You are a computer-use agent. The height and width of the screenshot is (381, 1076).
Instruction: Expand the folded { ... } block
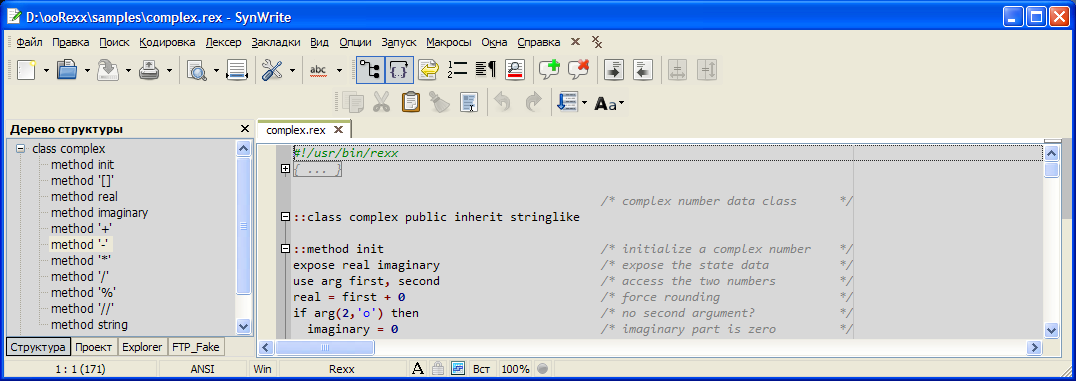(285, 169)
